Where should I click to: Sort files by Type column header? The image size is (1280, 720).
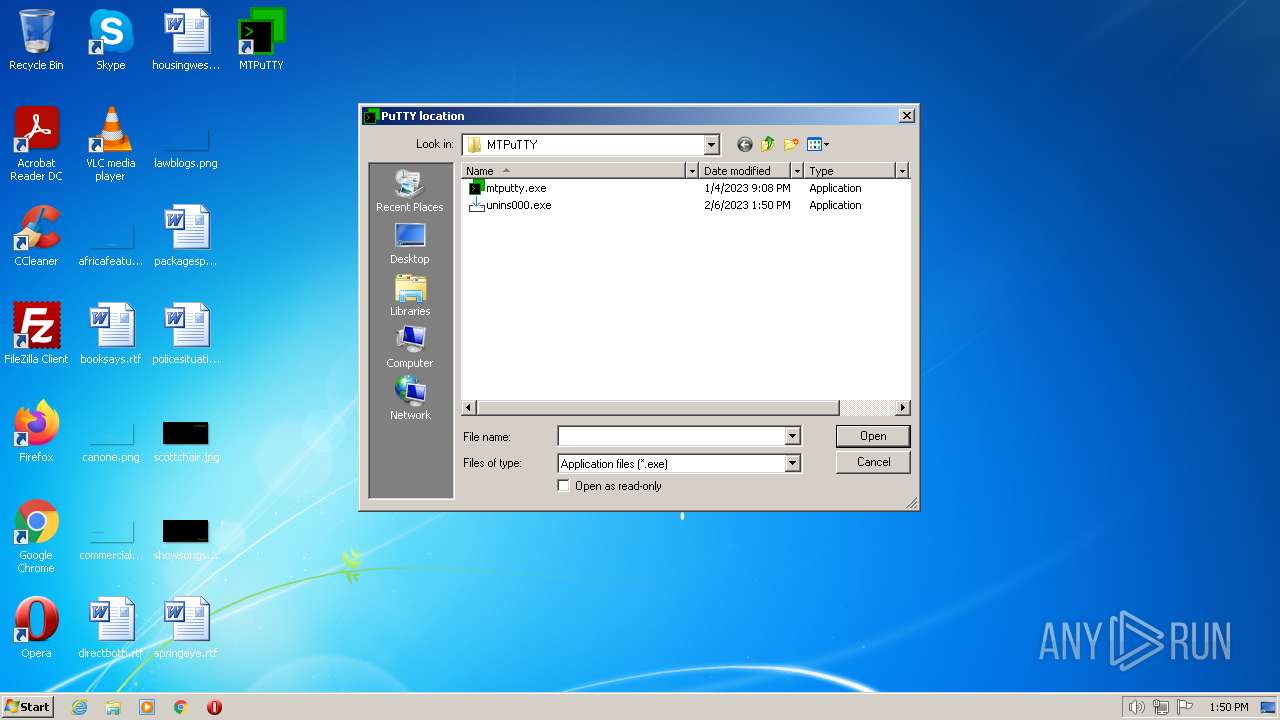click(x=850, y=171)
